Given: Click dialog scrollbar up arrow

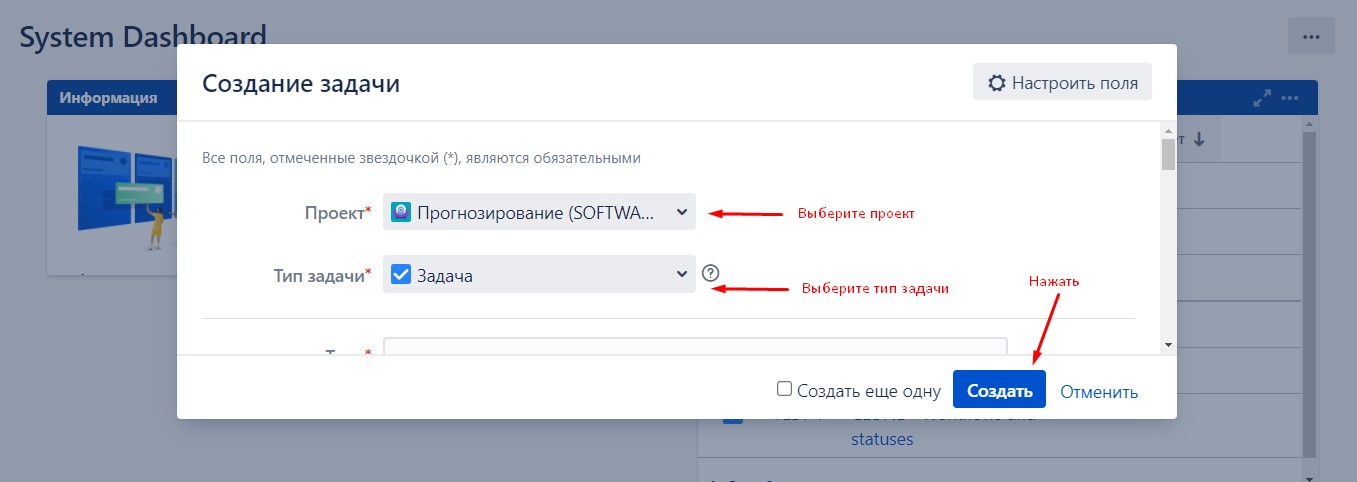Looking at the screenshot, I should coord(1167,130).
